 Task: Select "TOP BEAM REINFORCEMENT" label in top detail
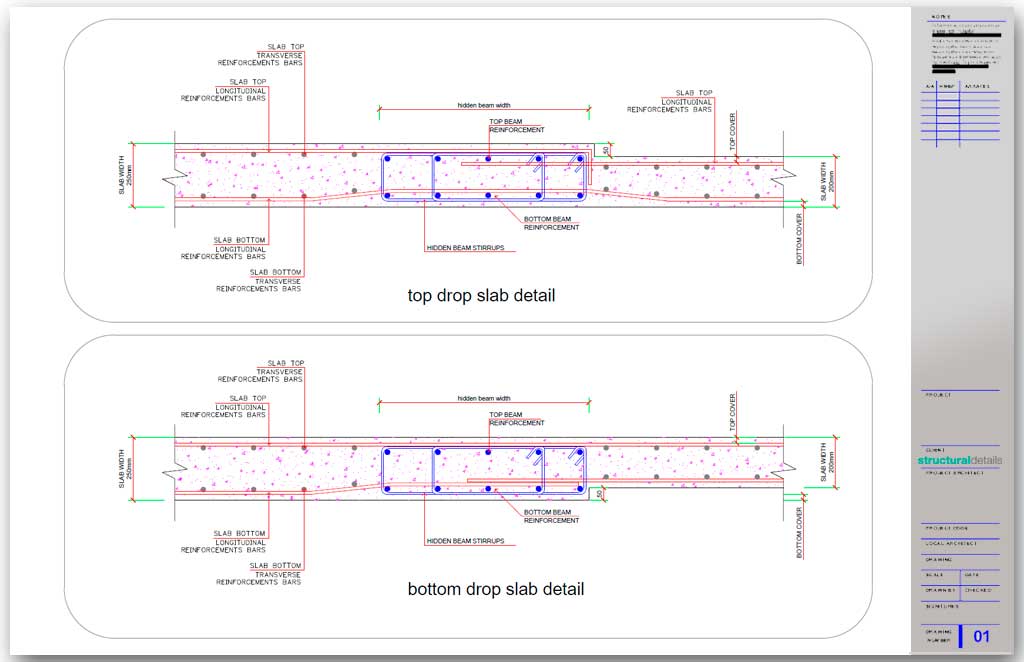pyautogui.click(x=517, y=126)
